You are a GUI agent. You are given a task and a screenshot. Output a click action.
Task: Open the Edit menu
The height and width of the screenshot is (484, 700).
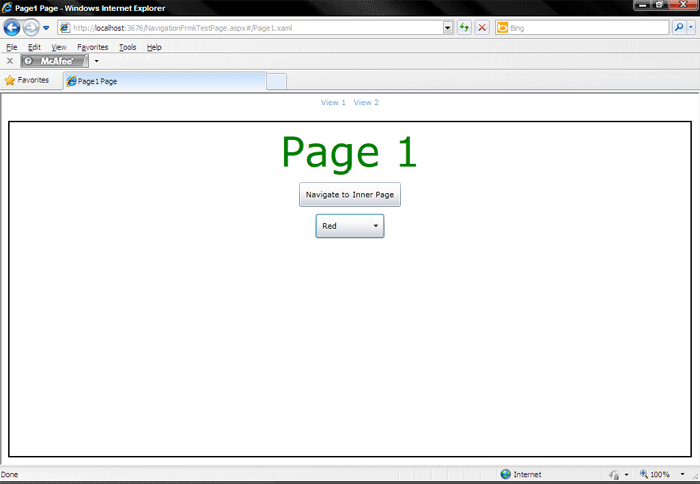pos(34,47)
